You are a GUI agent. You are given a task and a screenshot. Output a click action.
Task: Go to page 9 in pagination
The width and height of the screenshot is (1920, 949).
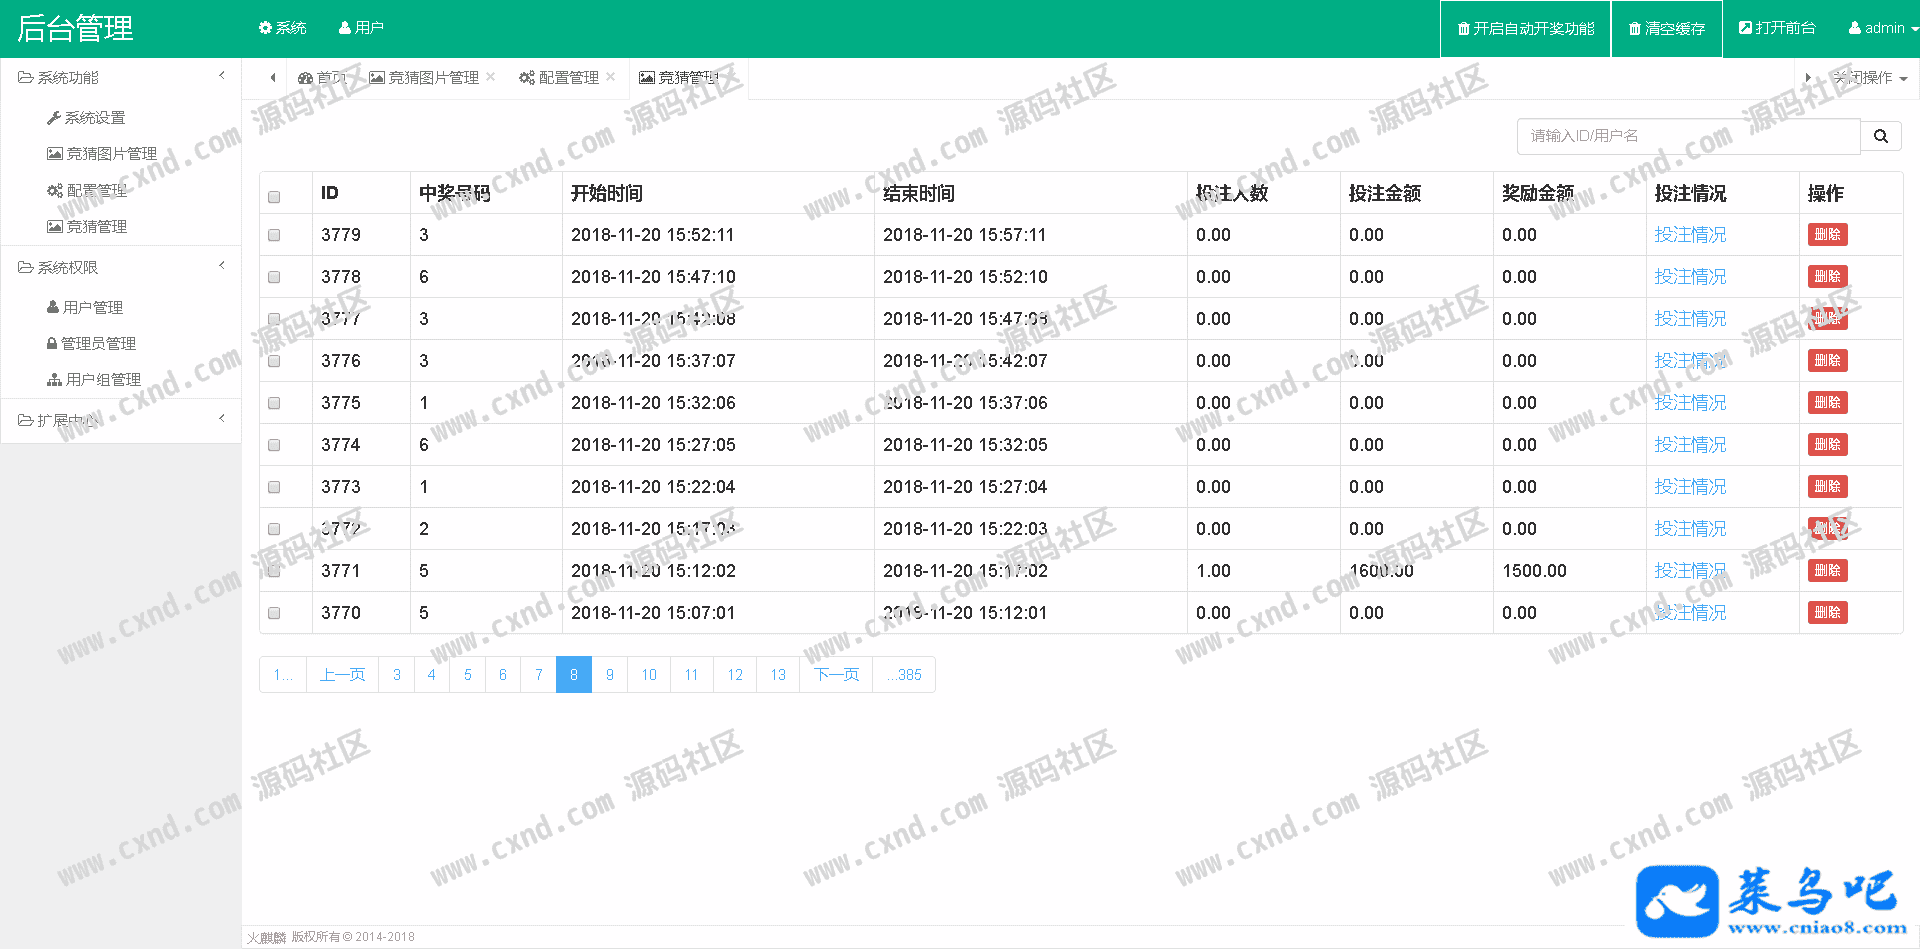(610, 675)
